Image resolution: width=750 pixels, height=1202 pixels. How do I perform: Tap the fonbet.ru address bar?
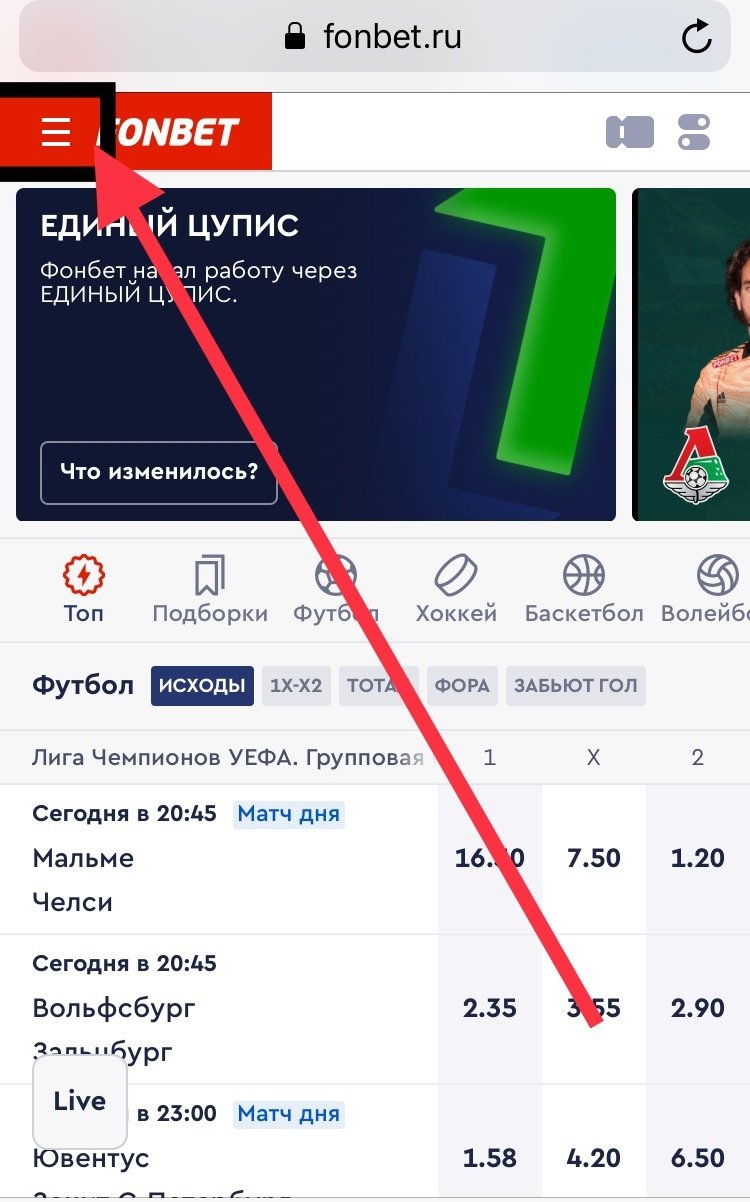[x=375, y=38]
